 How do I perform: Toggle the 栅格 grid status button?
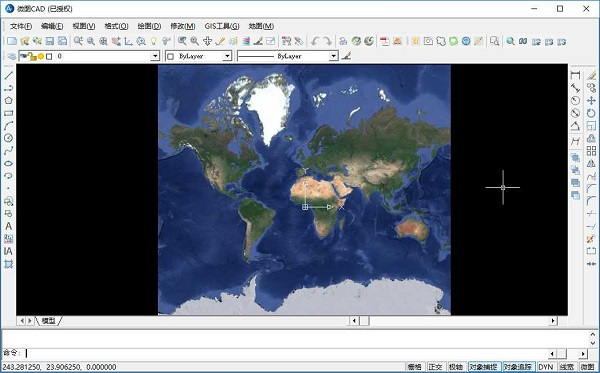[x=415, y=367]
